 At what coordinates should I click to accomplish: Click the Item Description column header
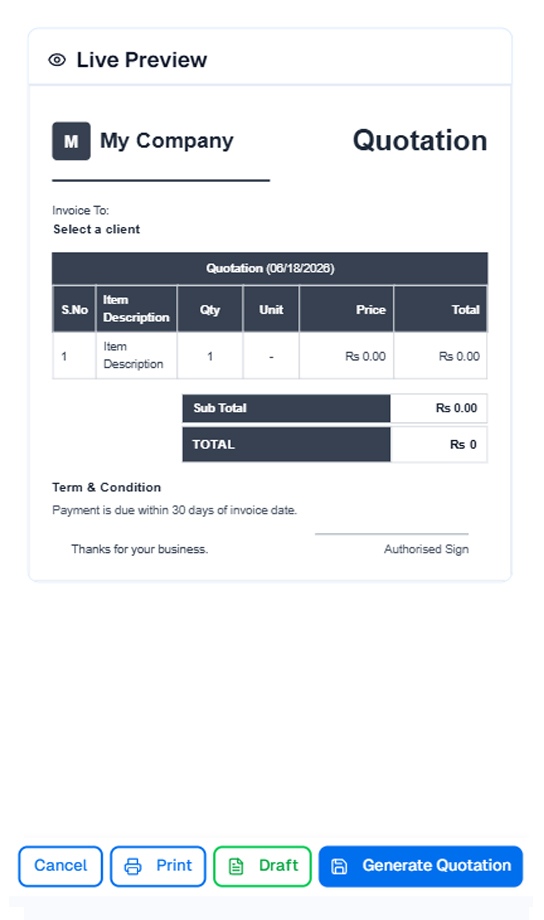(136, 309)
